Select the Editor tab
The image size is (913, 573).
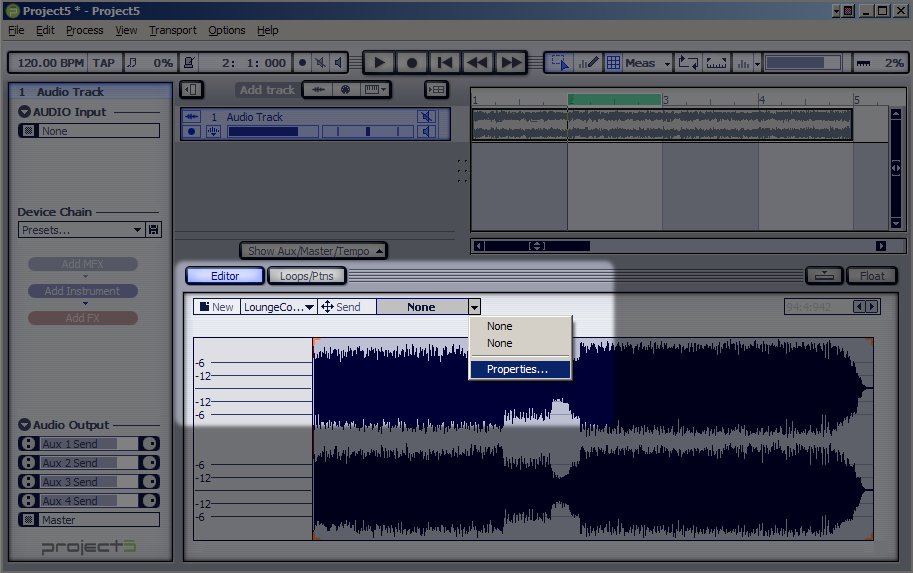225,276
